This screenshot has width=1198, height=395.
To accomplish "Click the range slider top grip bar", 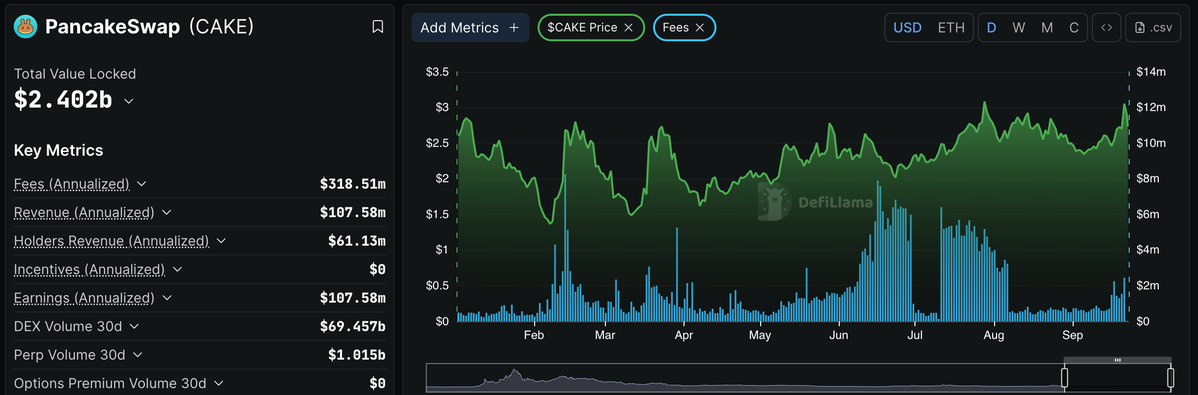I will click(1117, 359).
